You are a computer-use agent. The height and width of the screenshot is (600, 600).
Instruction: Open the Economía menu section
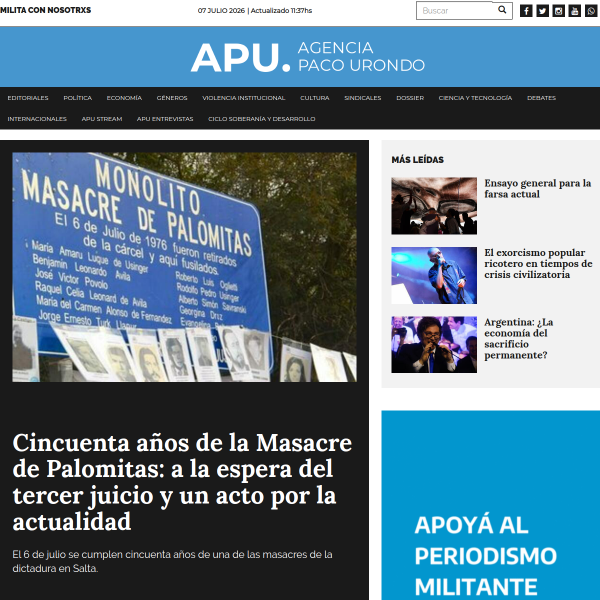[124, 98]
